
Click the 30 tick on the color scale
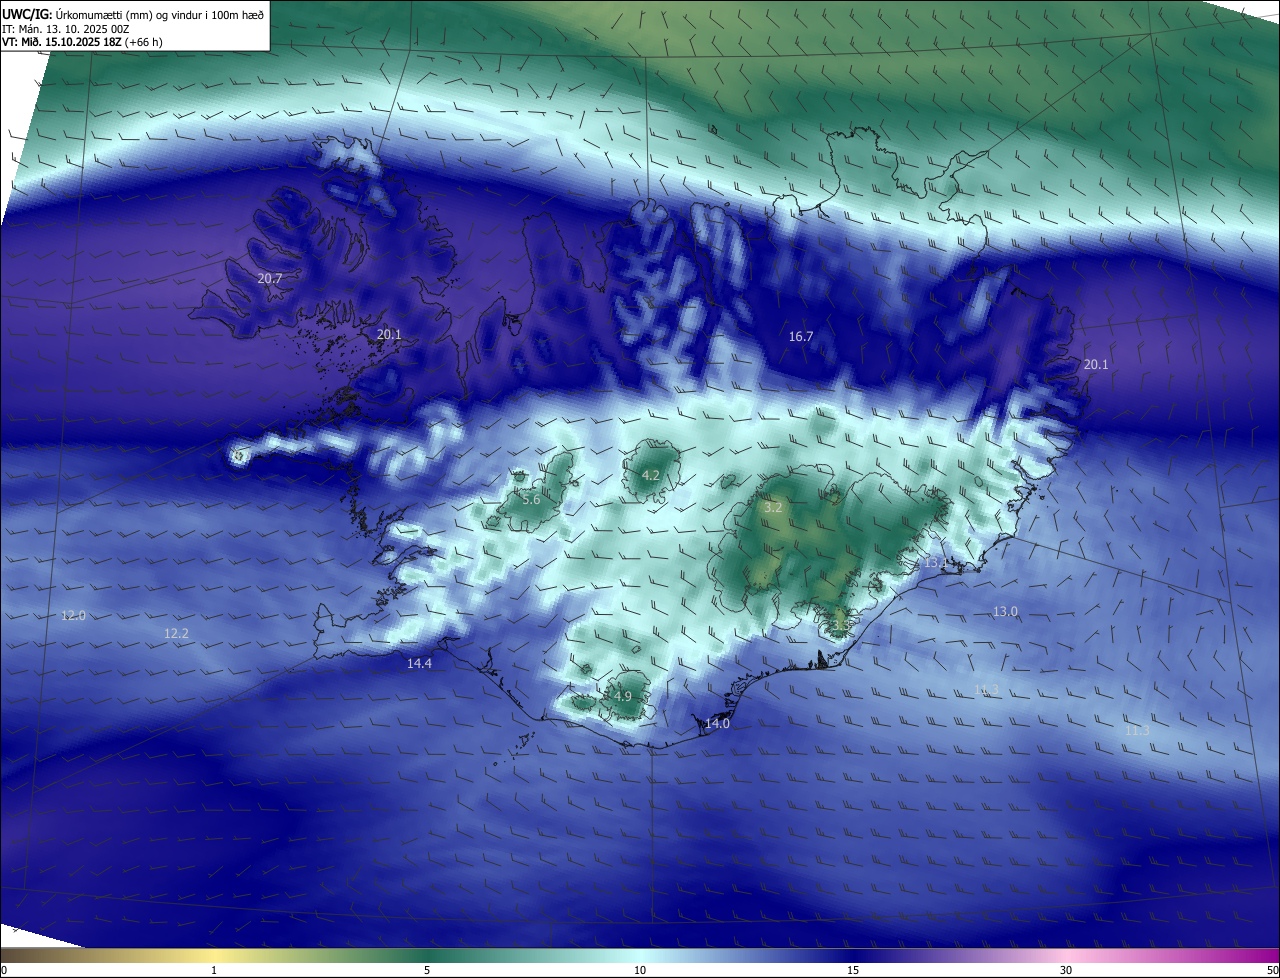1066,970
